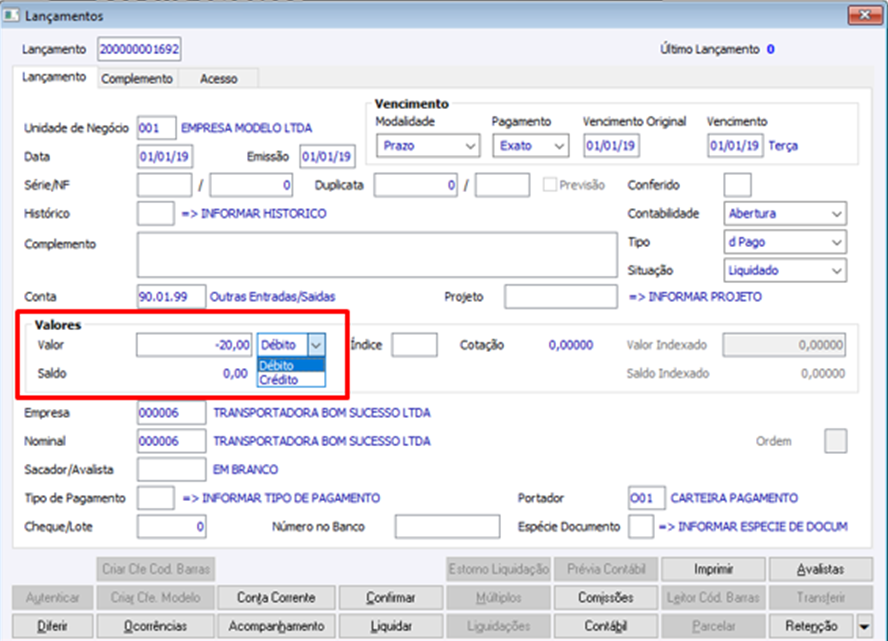The image size is (888, 641).
Task: Click the Tipo de Pagamento code field
Action: (x=155, y=498)
